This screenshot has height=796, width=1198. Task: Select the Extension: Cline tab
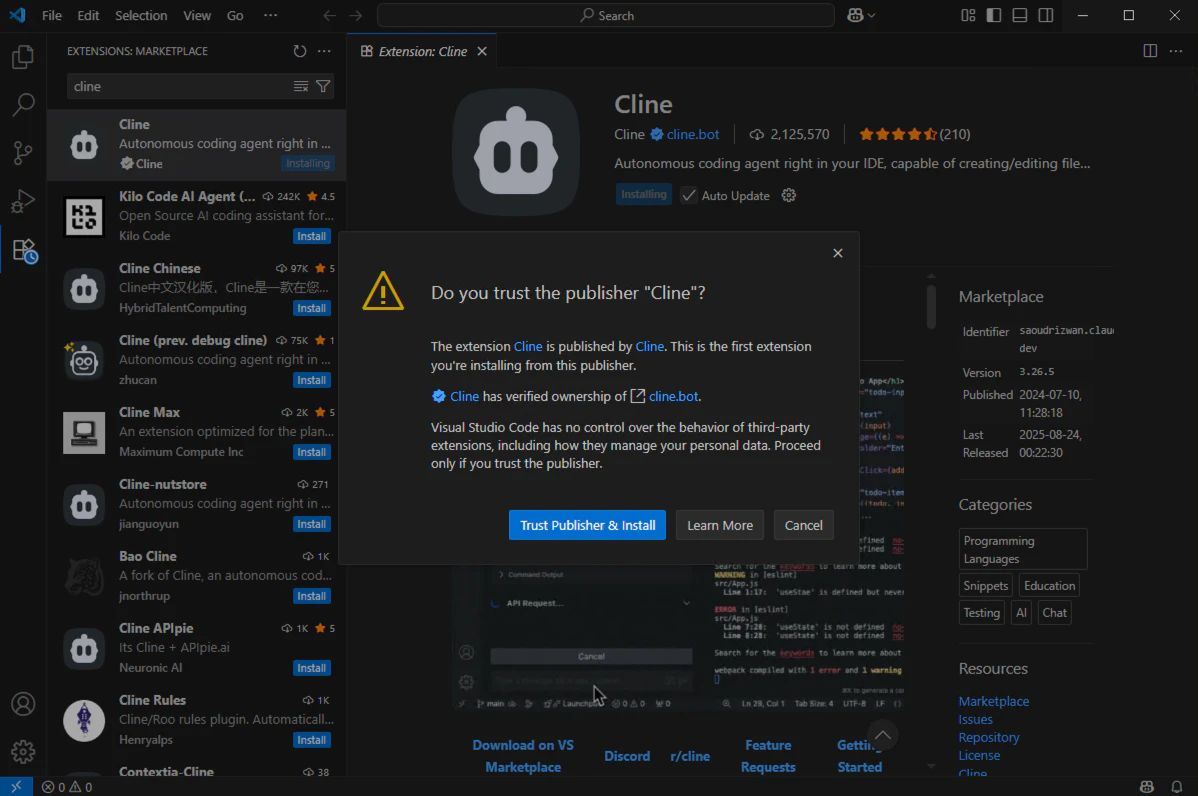[423, 51]
